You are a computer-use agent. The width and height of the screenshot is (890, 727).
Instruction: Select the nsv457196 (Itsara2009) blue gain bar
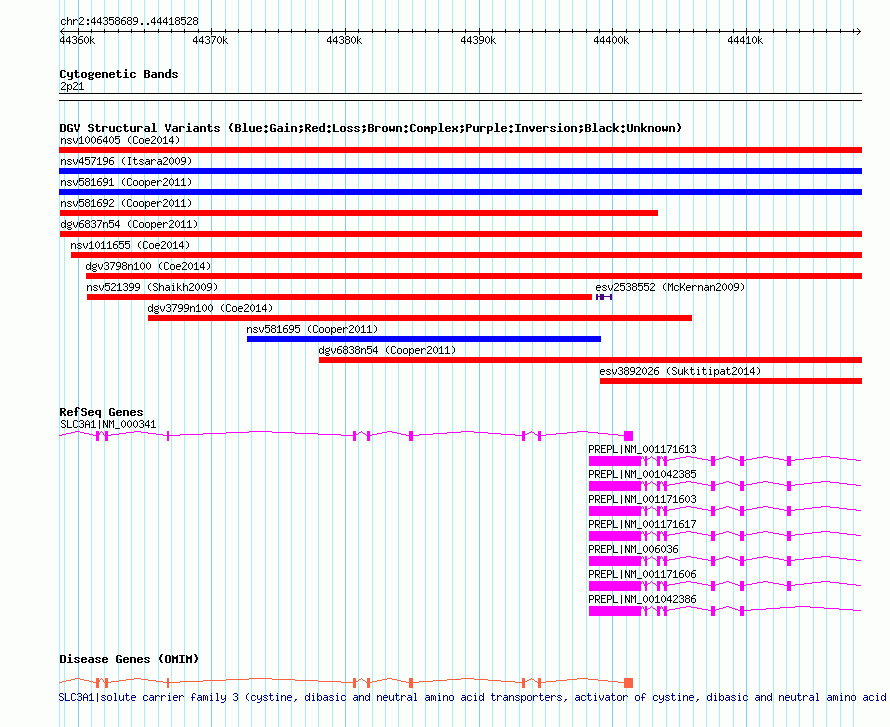460,171
